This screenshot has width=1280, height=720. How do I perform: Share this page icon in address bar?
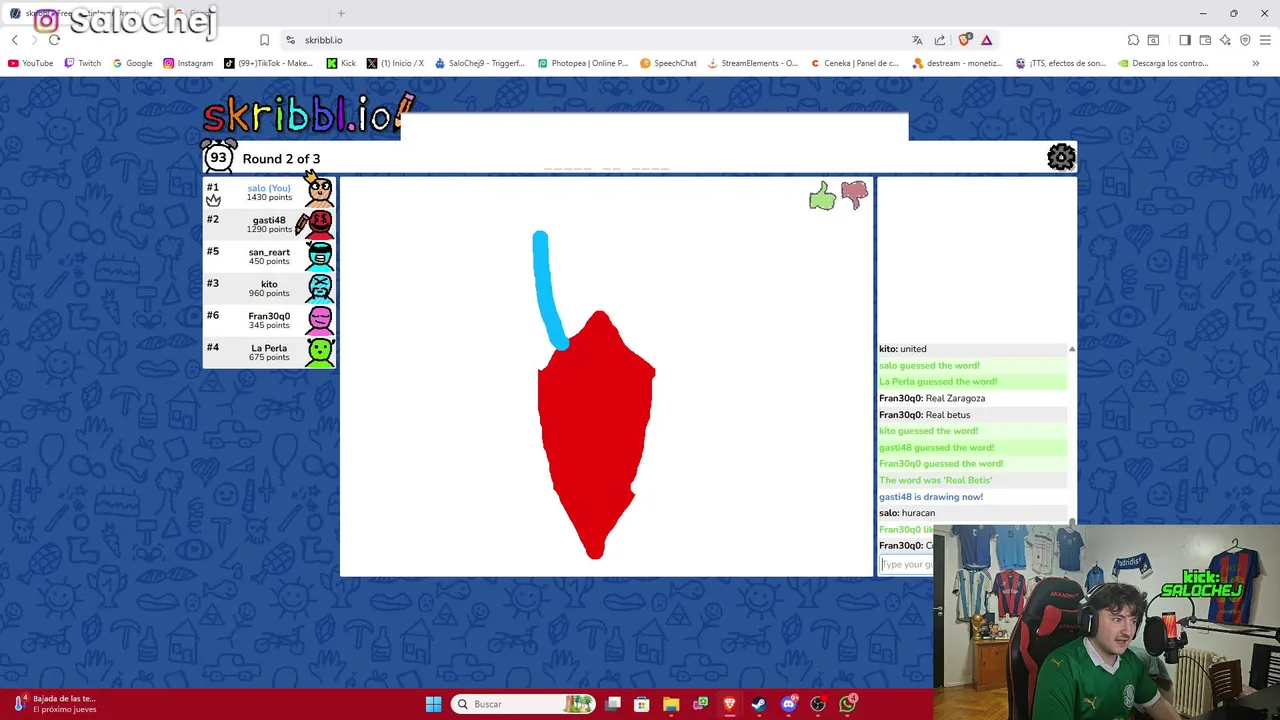[x=940, y=40]
